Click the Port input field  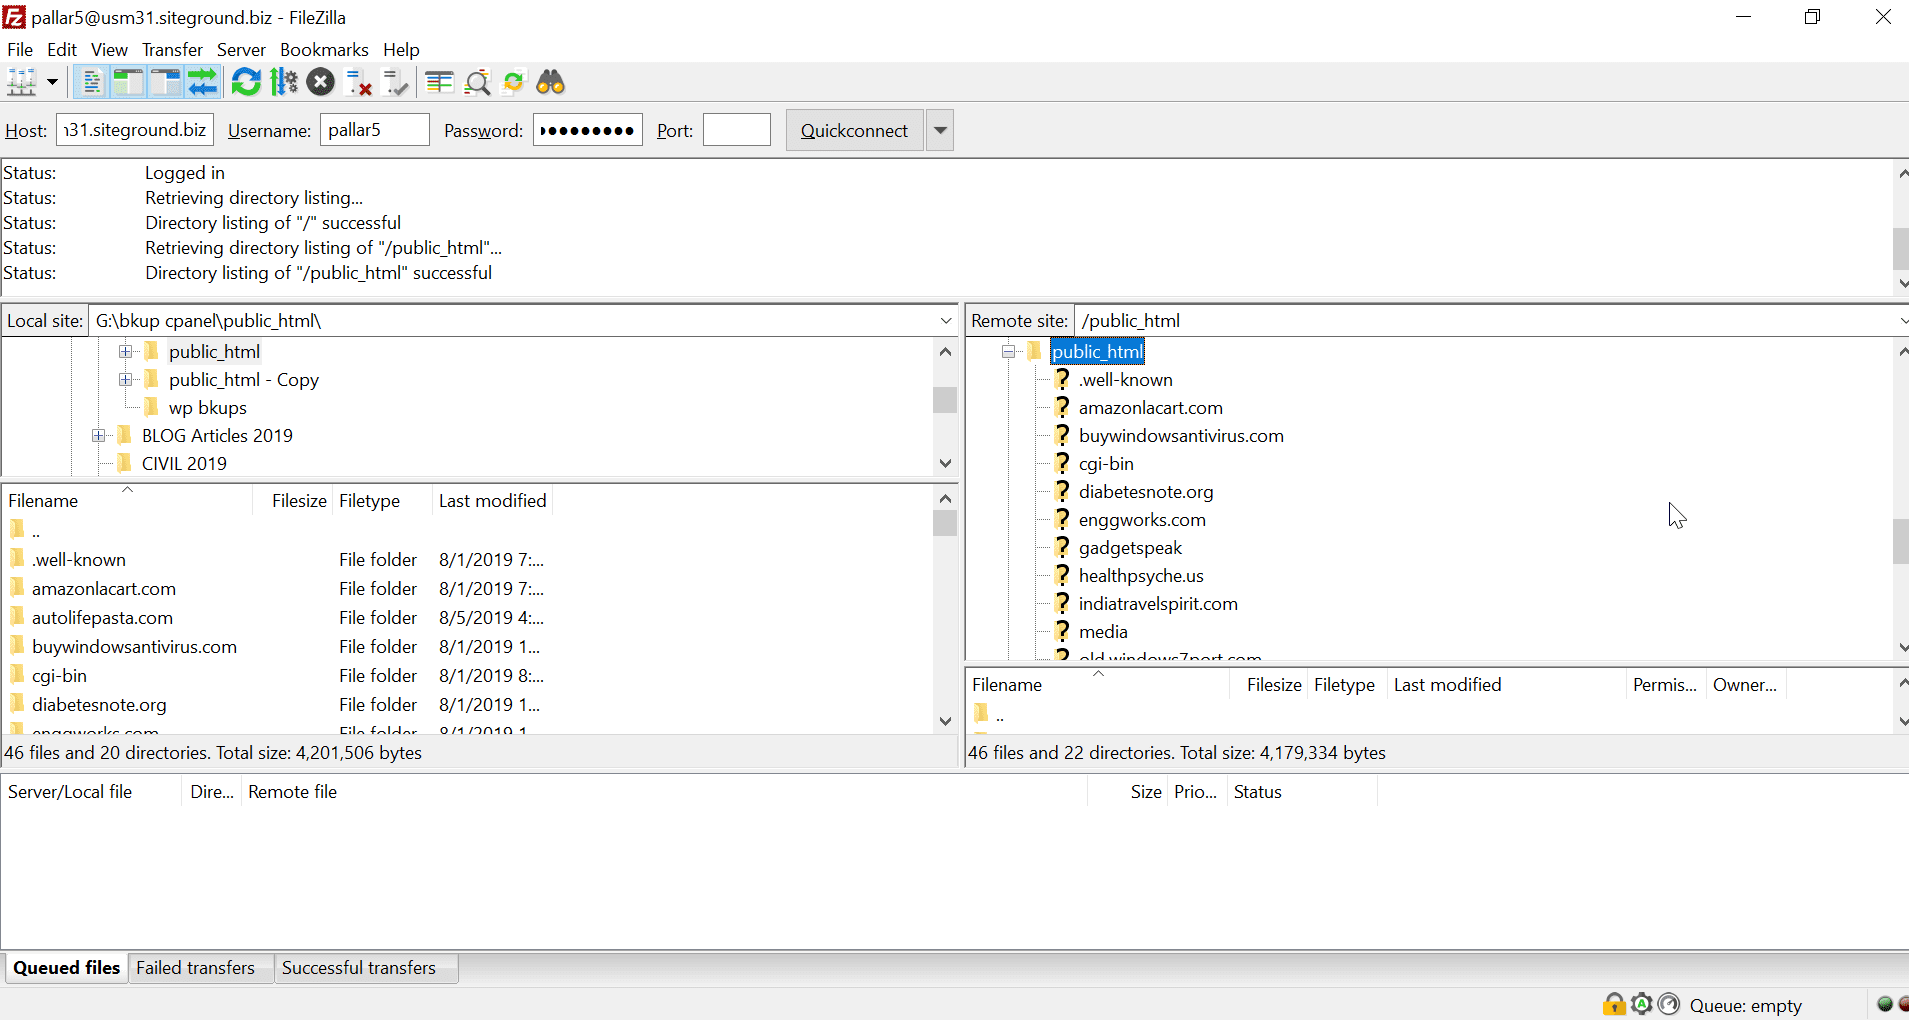pyautogui.click(x=736, y=131)
